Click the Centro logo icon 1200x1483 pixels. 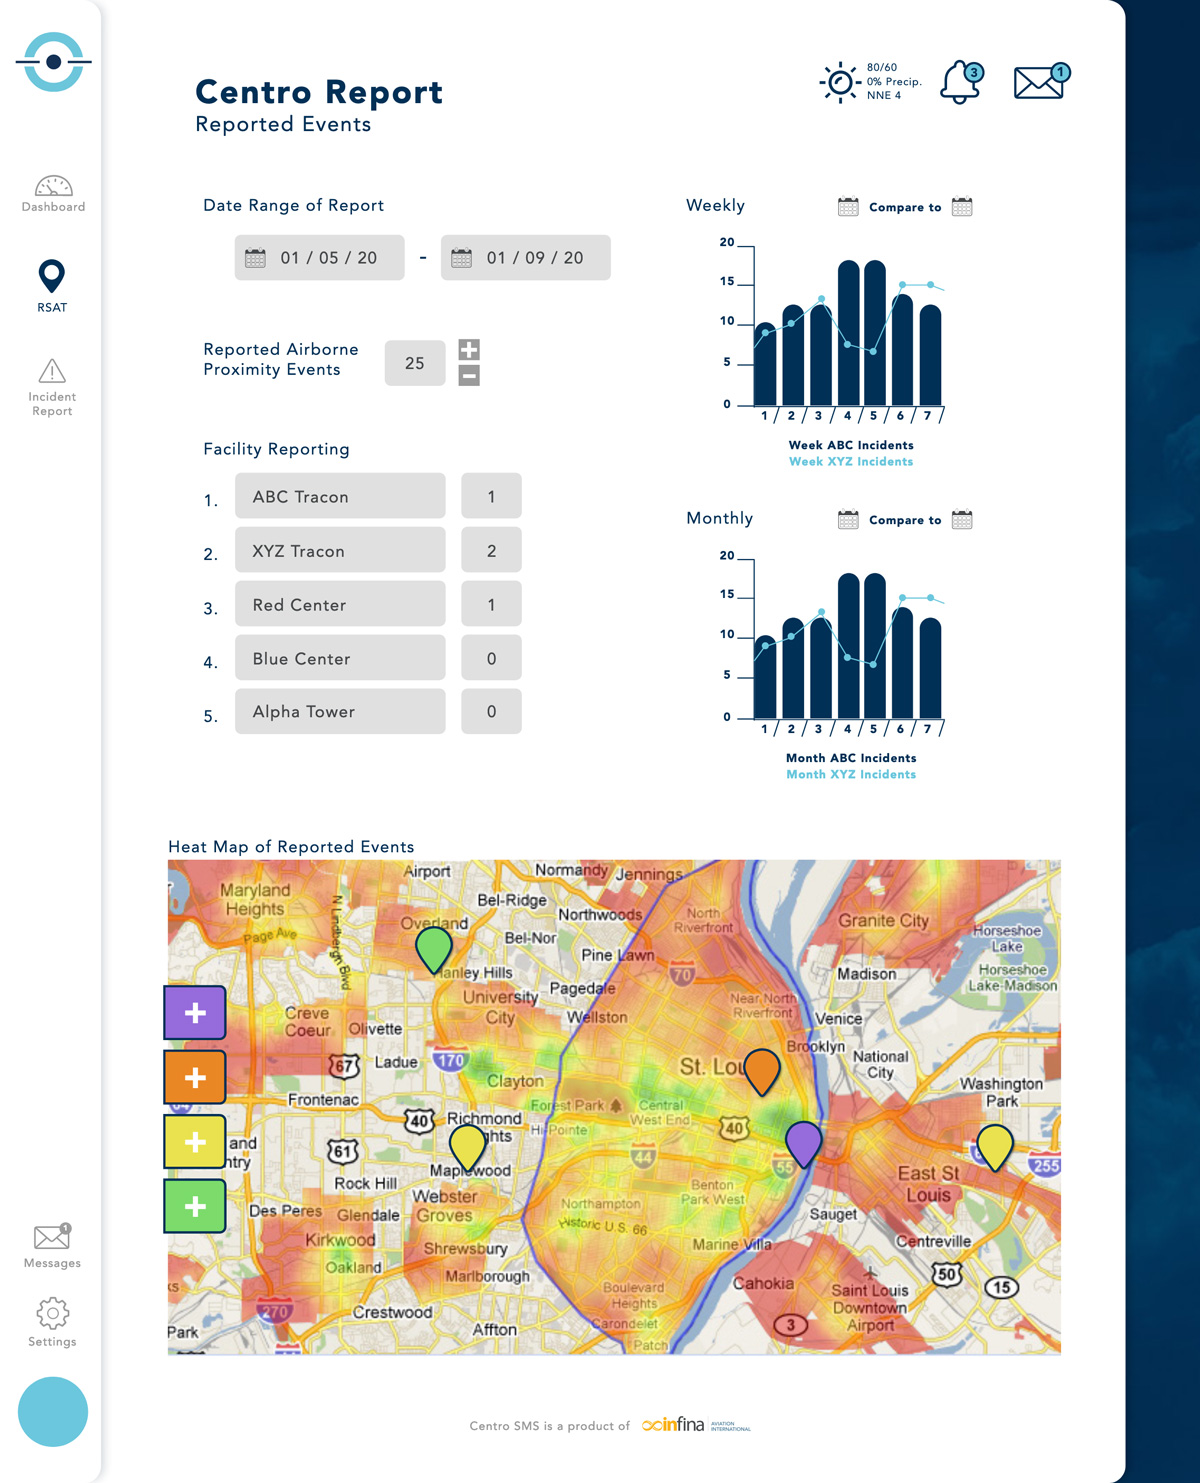[x=53, y=62]
